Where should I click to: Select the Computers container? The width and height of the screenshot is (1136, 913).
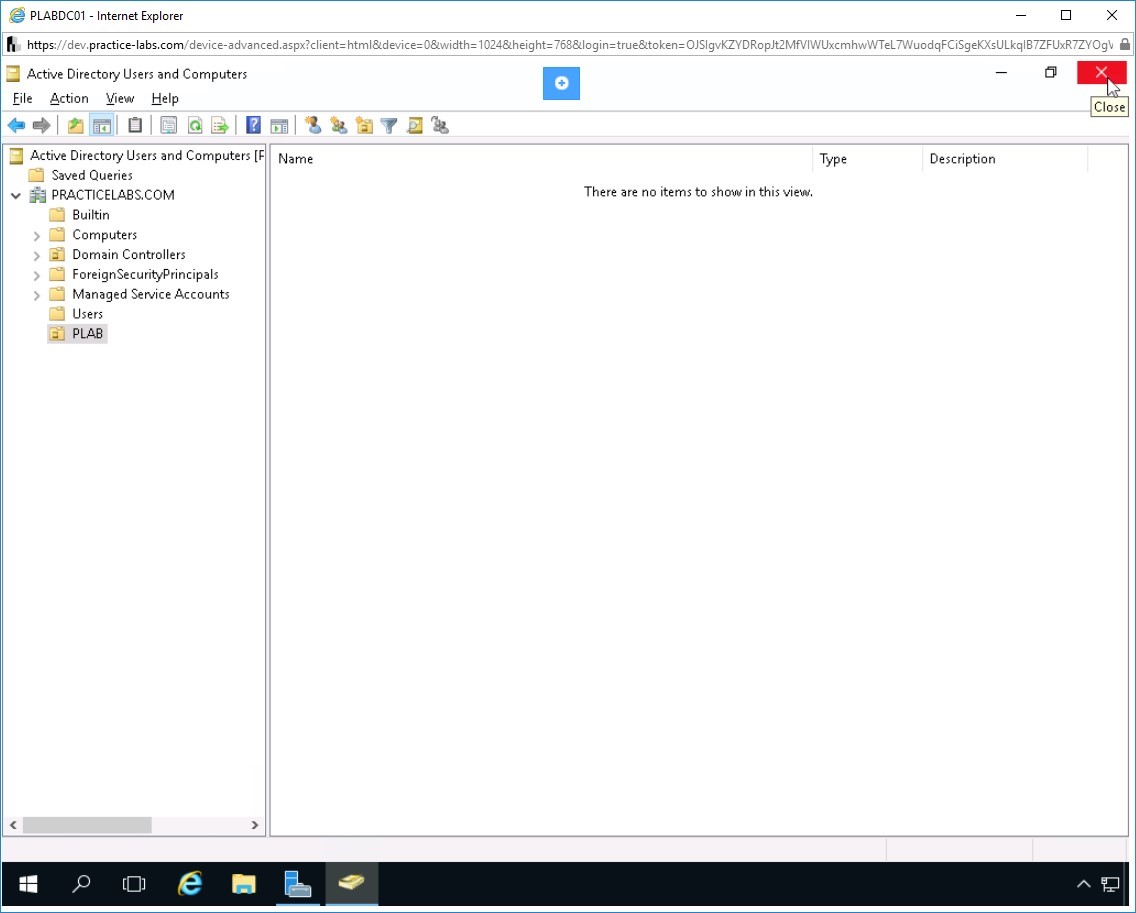click(x=104, y=235)
